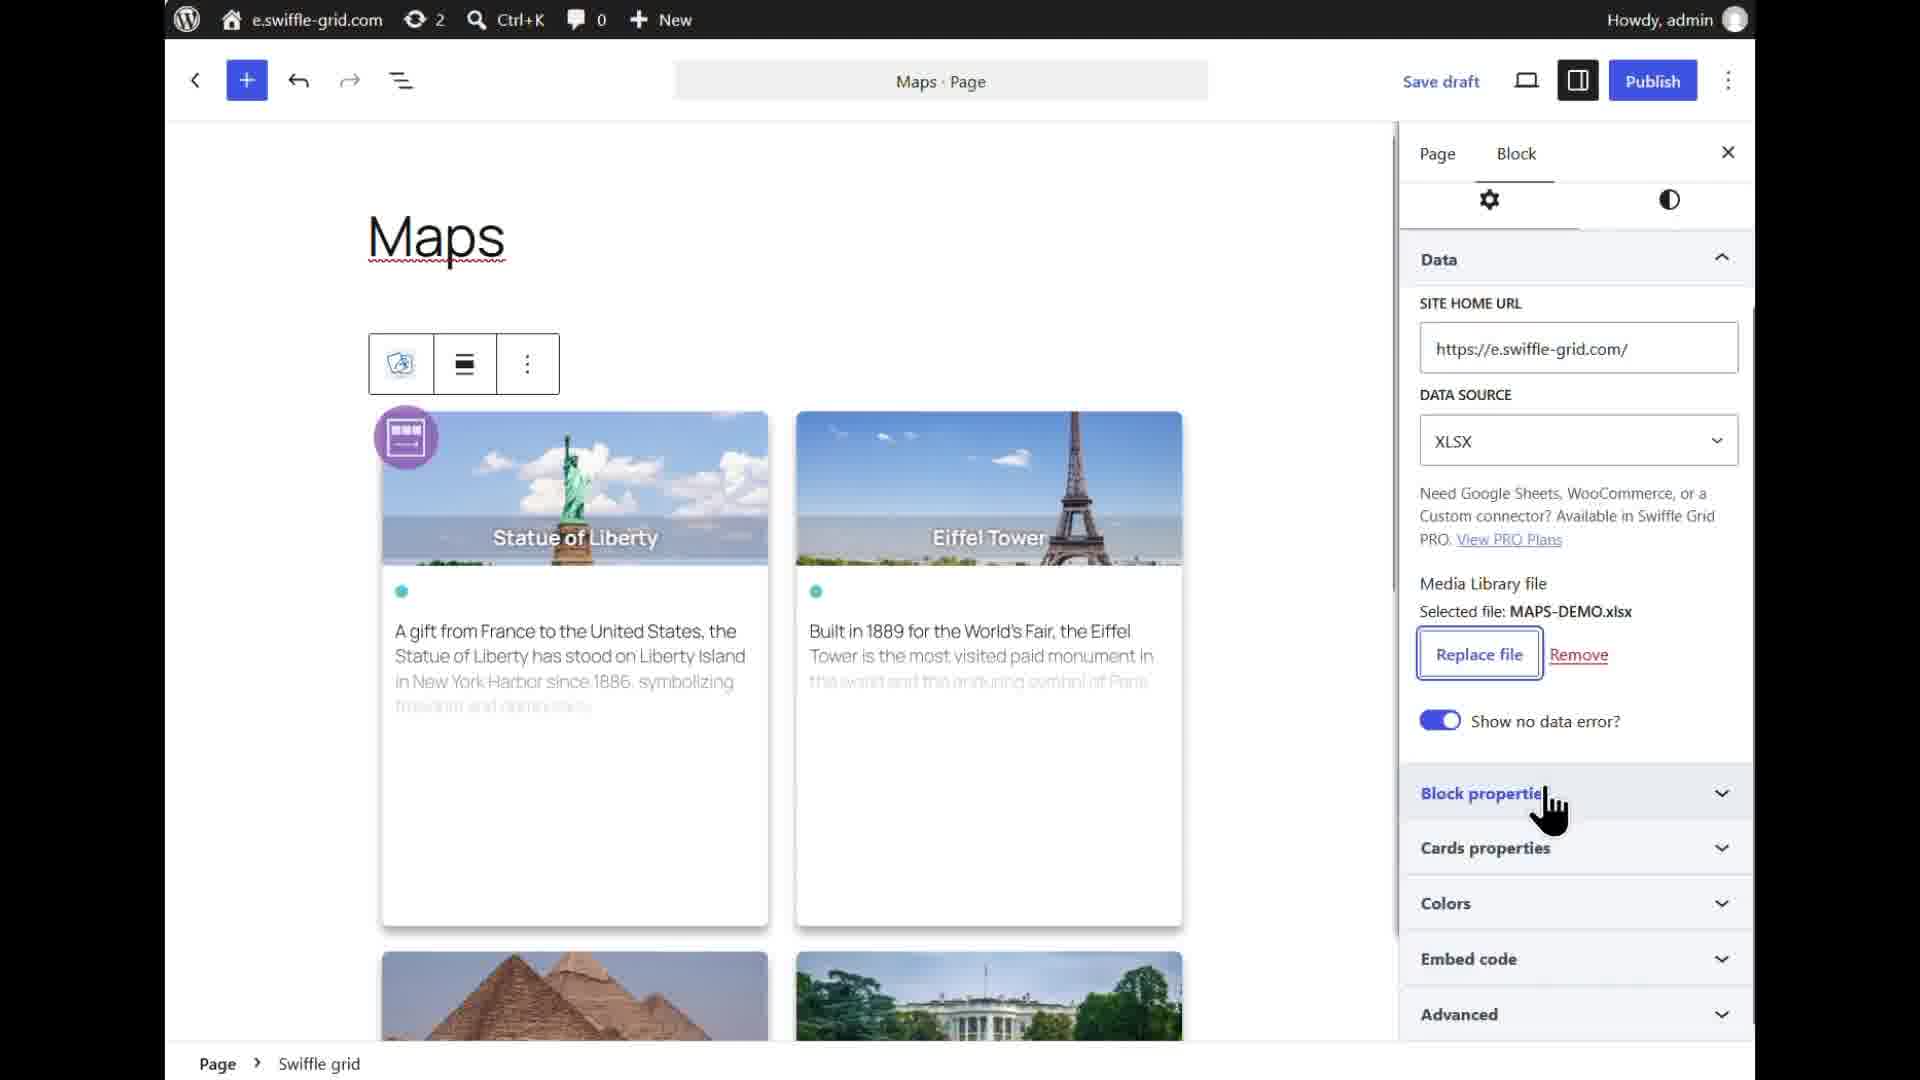
Task: Expand Block properties panel
Action: click(x=1577, y=794)
